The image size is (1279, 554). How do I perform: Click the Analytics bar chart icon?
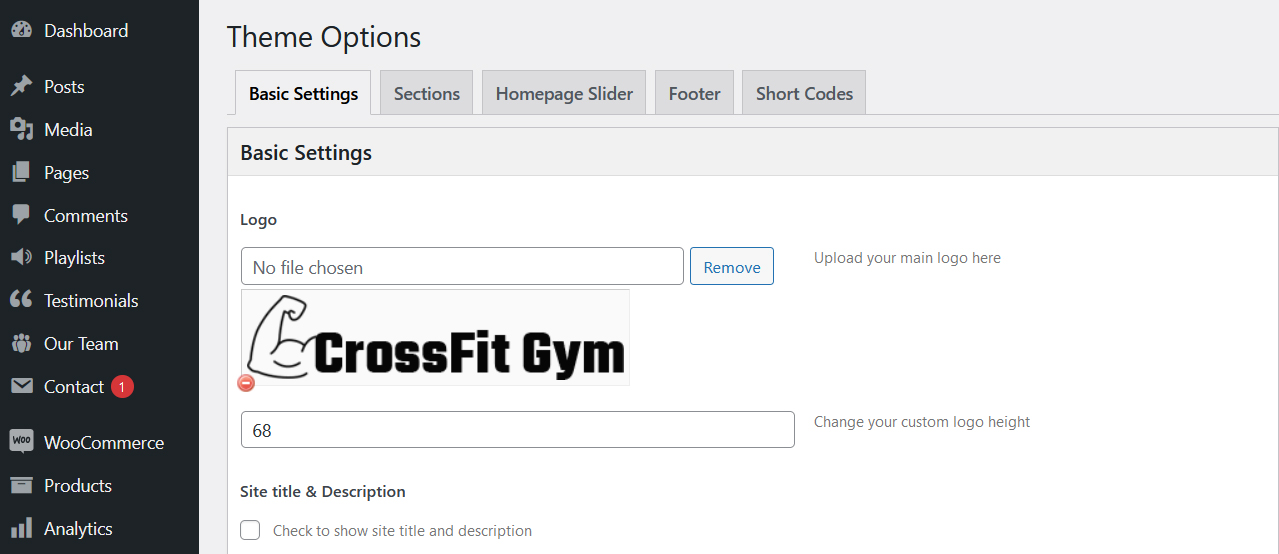coord(21,529)
